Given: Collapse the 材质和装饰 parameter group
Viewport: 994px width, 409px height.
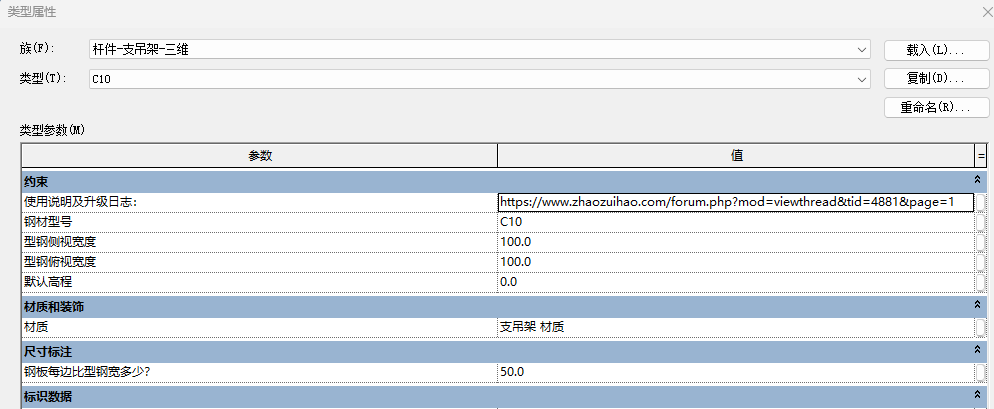Looking at the screenshot, I should [977, 306].
